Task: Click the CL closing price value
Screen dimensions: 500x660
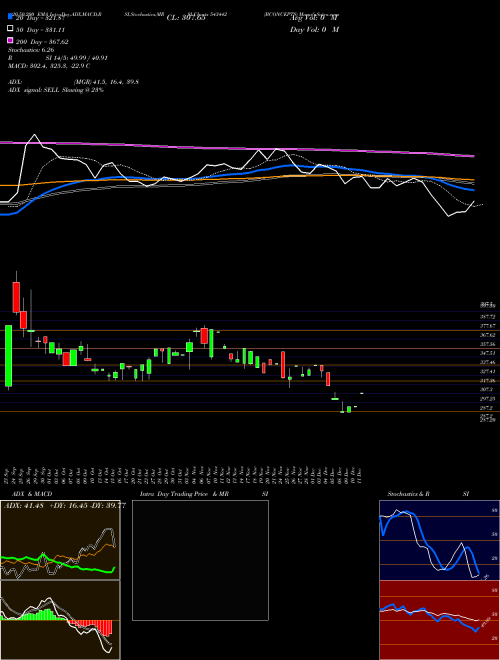Action: tap(186, 17)
